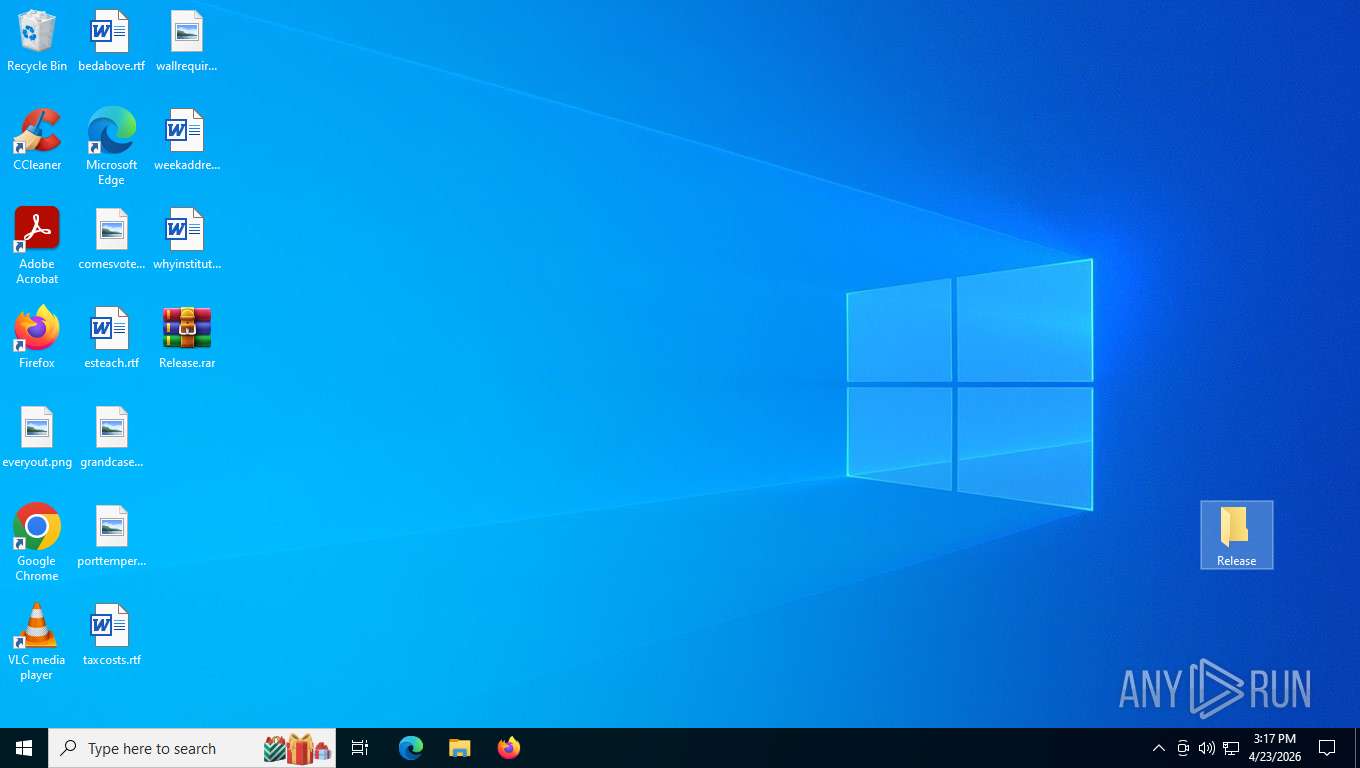
Task: Select the Adobe Acrobat shortcut icon
Action: point(37,246)
